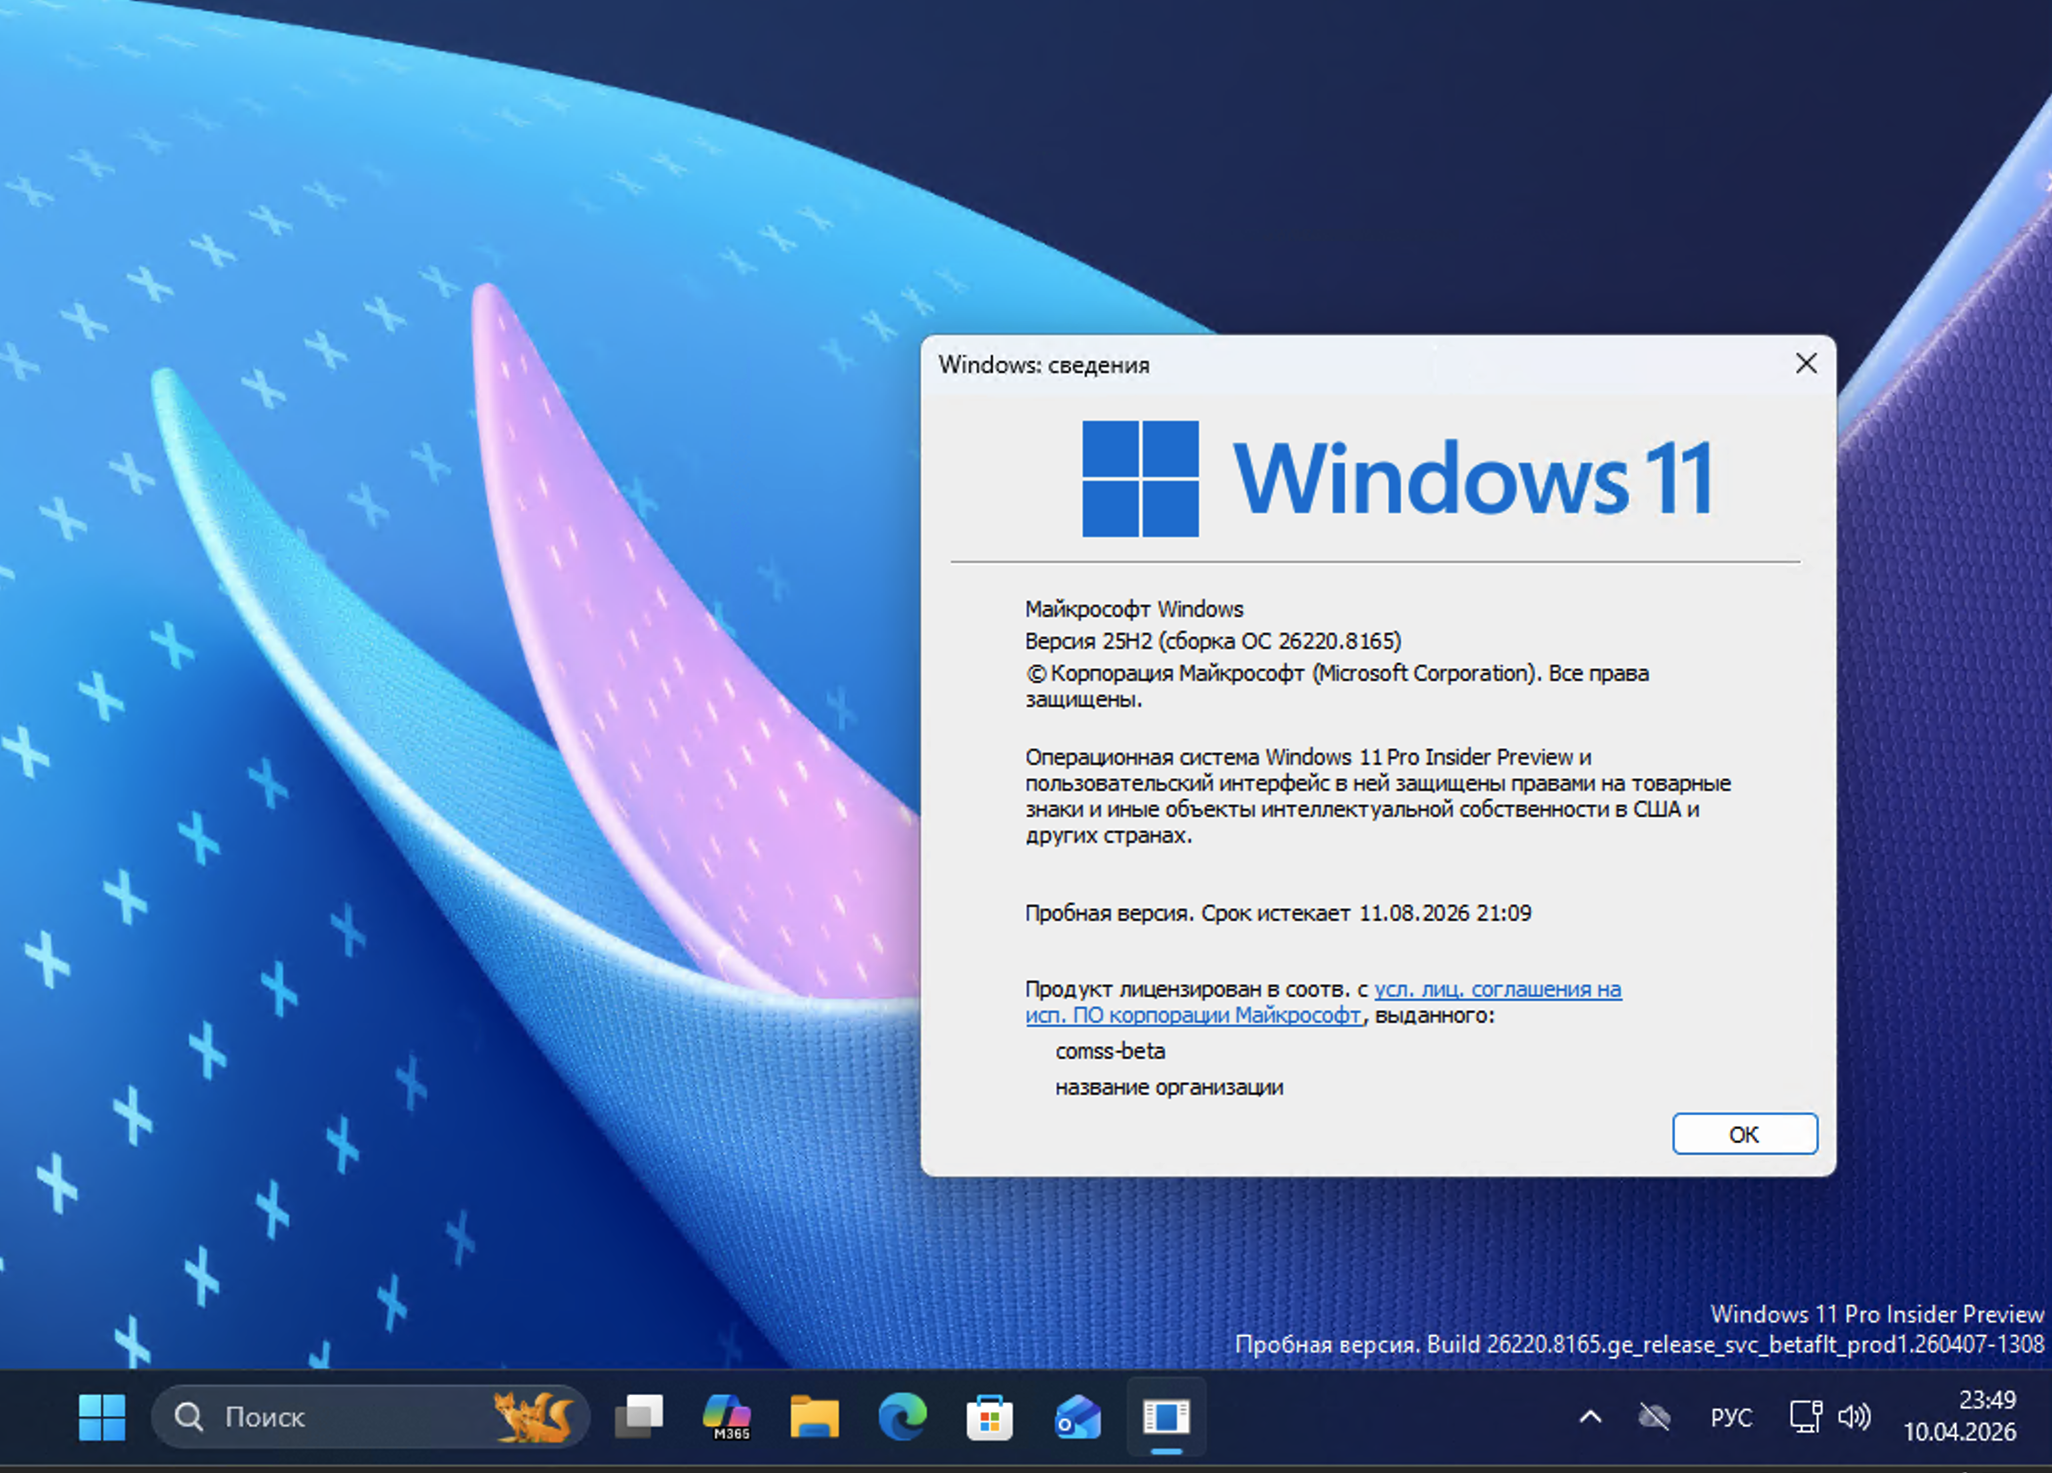Click the OneDrive cloud icon in the tray

pyautogui.click(x=1653, y=1416)
